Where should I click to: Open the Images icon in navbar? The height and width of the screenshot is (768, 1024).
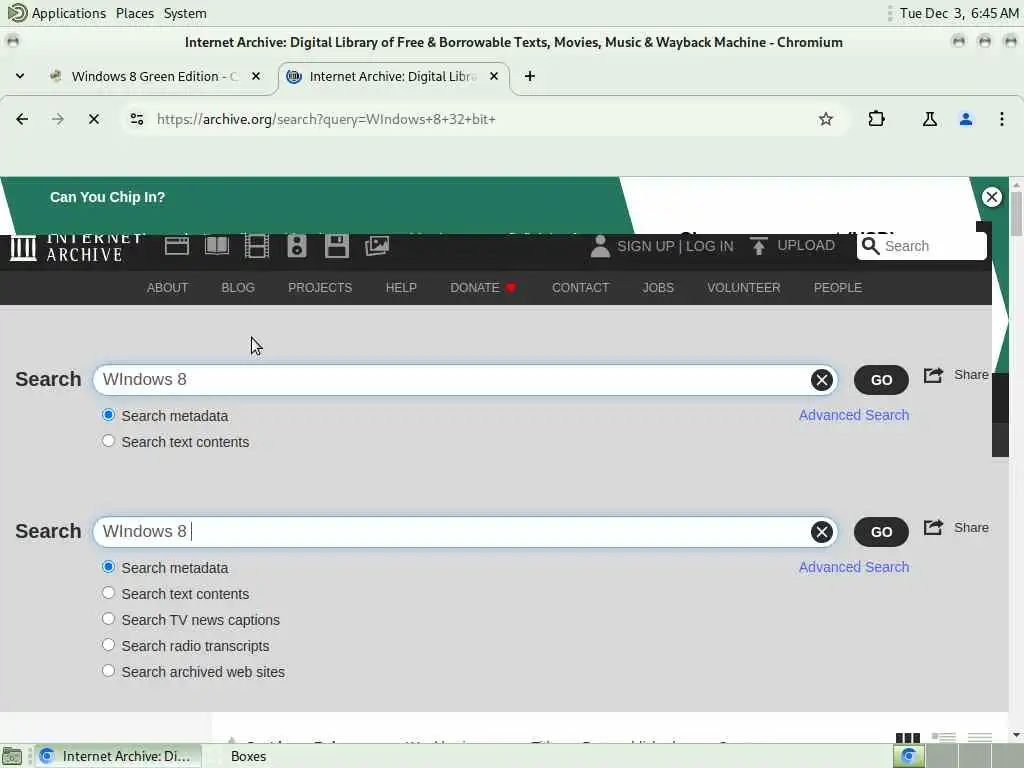(x=377, y=246)
